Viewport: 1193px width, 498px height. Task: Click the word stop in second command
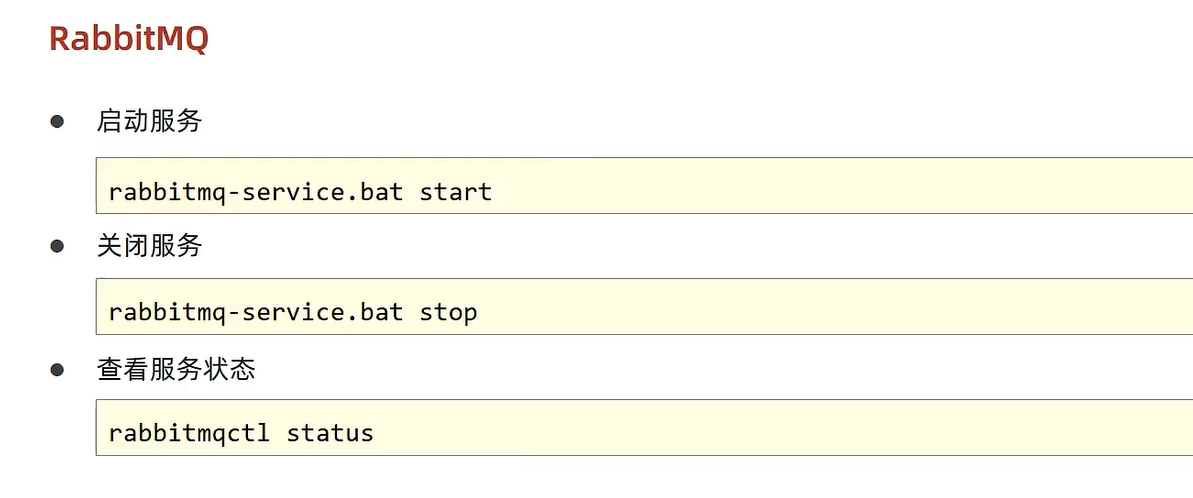448,312
